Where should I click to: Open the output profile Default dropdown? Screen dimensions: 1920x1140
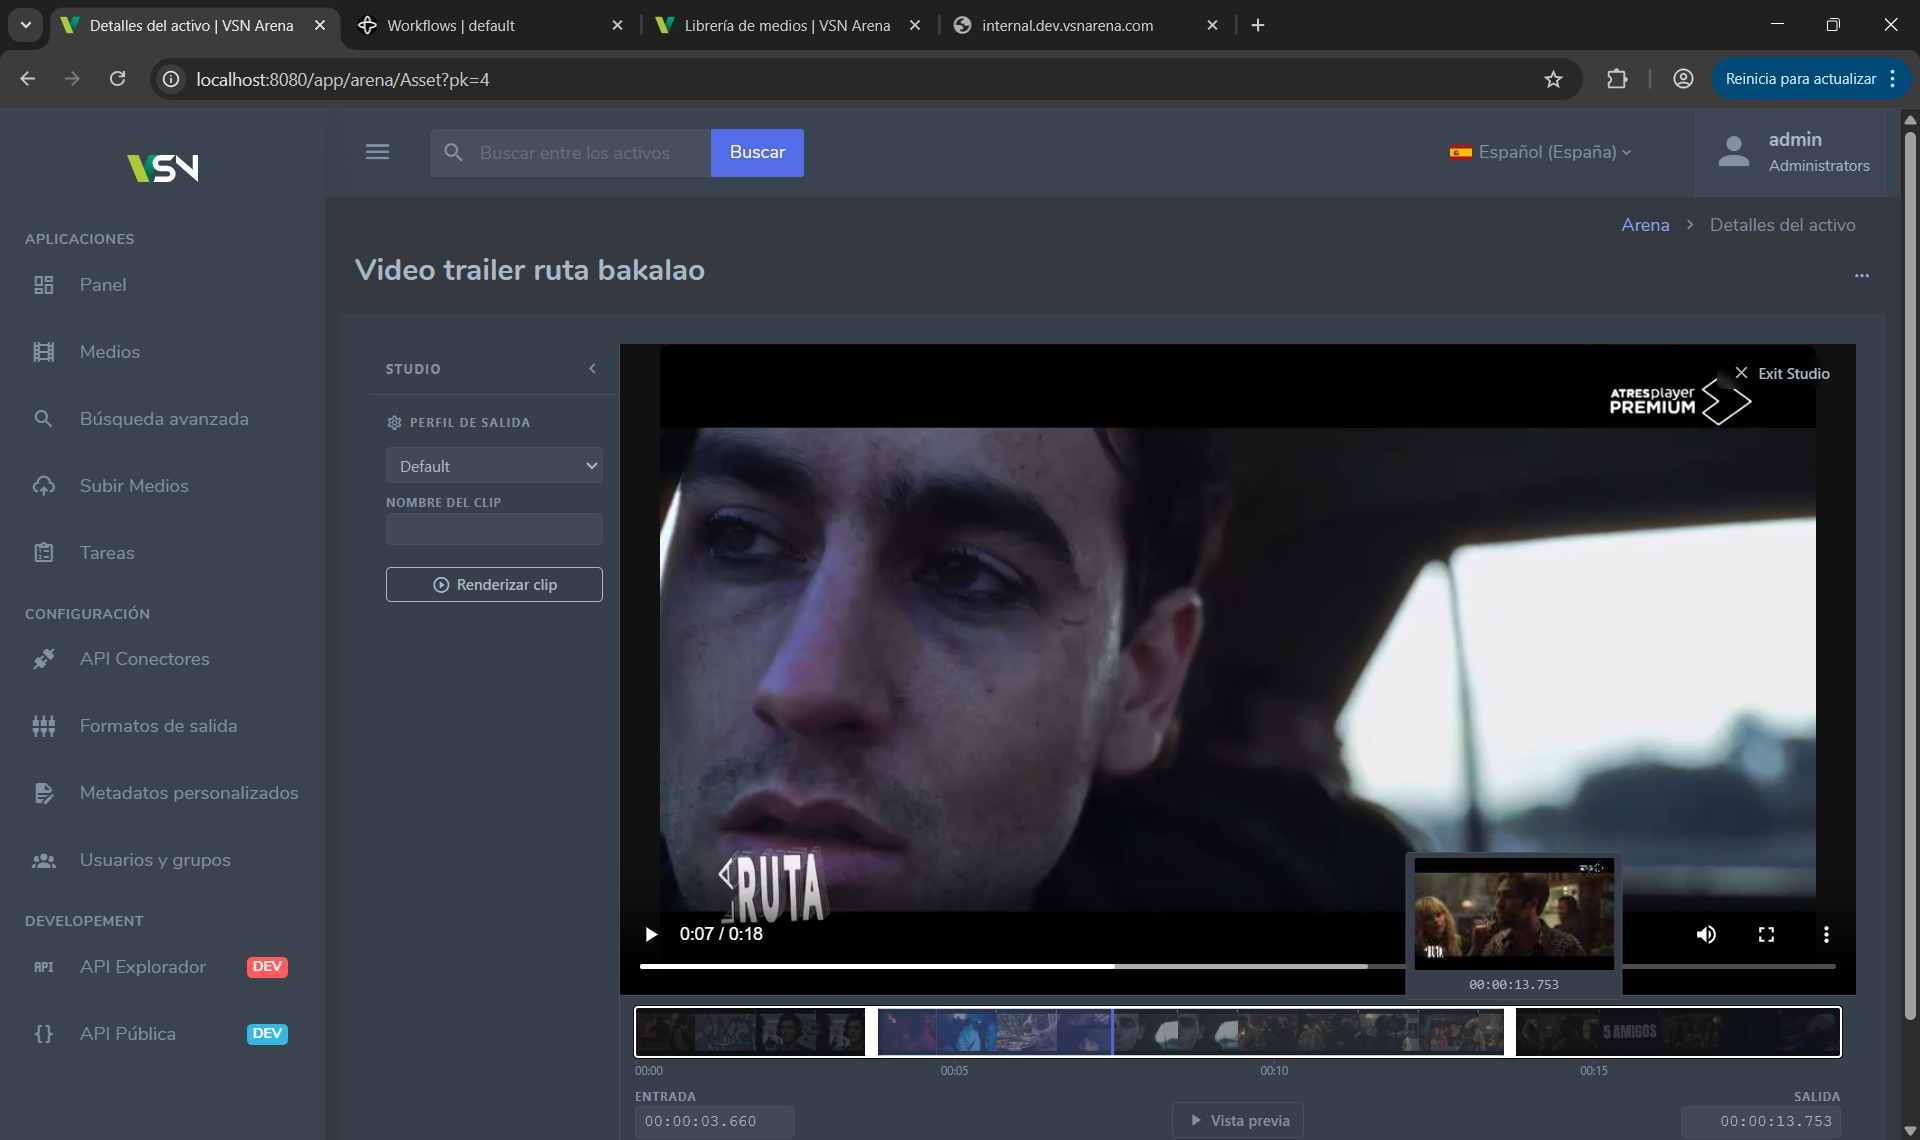[494, 466]
